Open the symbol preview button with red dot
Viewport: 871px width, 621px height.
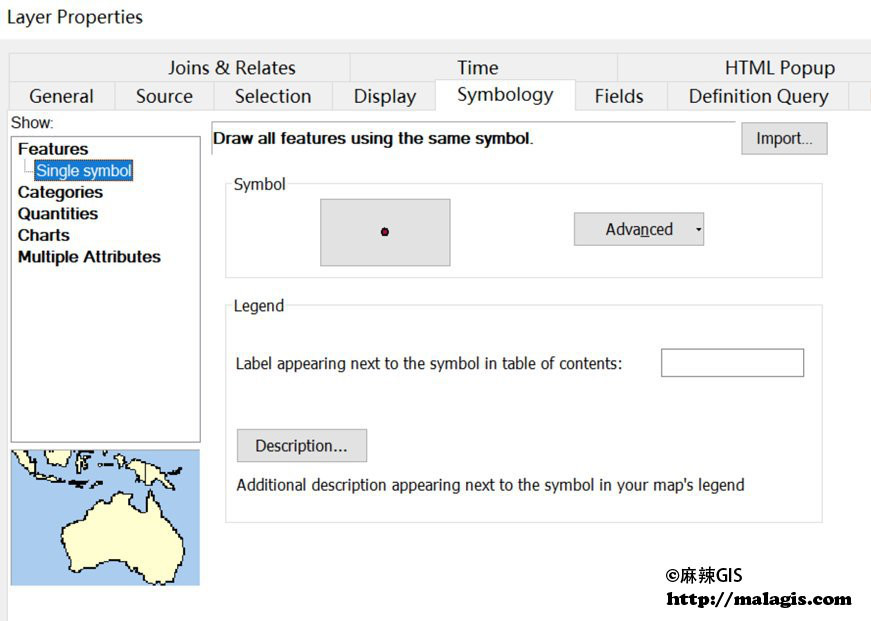[x=385, y=232]
